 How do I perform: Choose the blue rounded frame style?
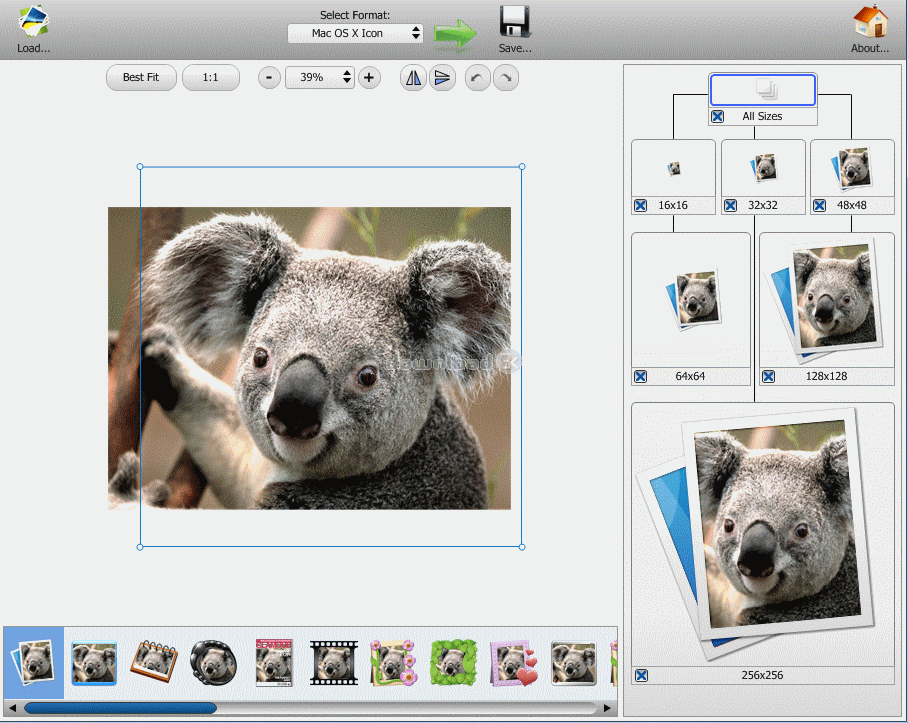(94, 663)
